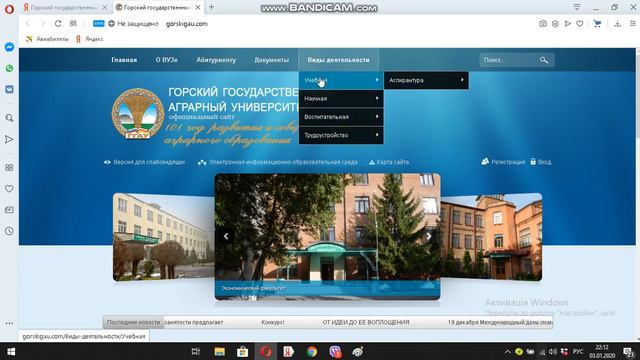Screen dimensions: 640x360
Task: Open Документы menu item
Action: point(271,60)
